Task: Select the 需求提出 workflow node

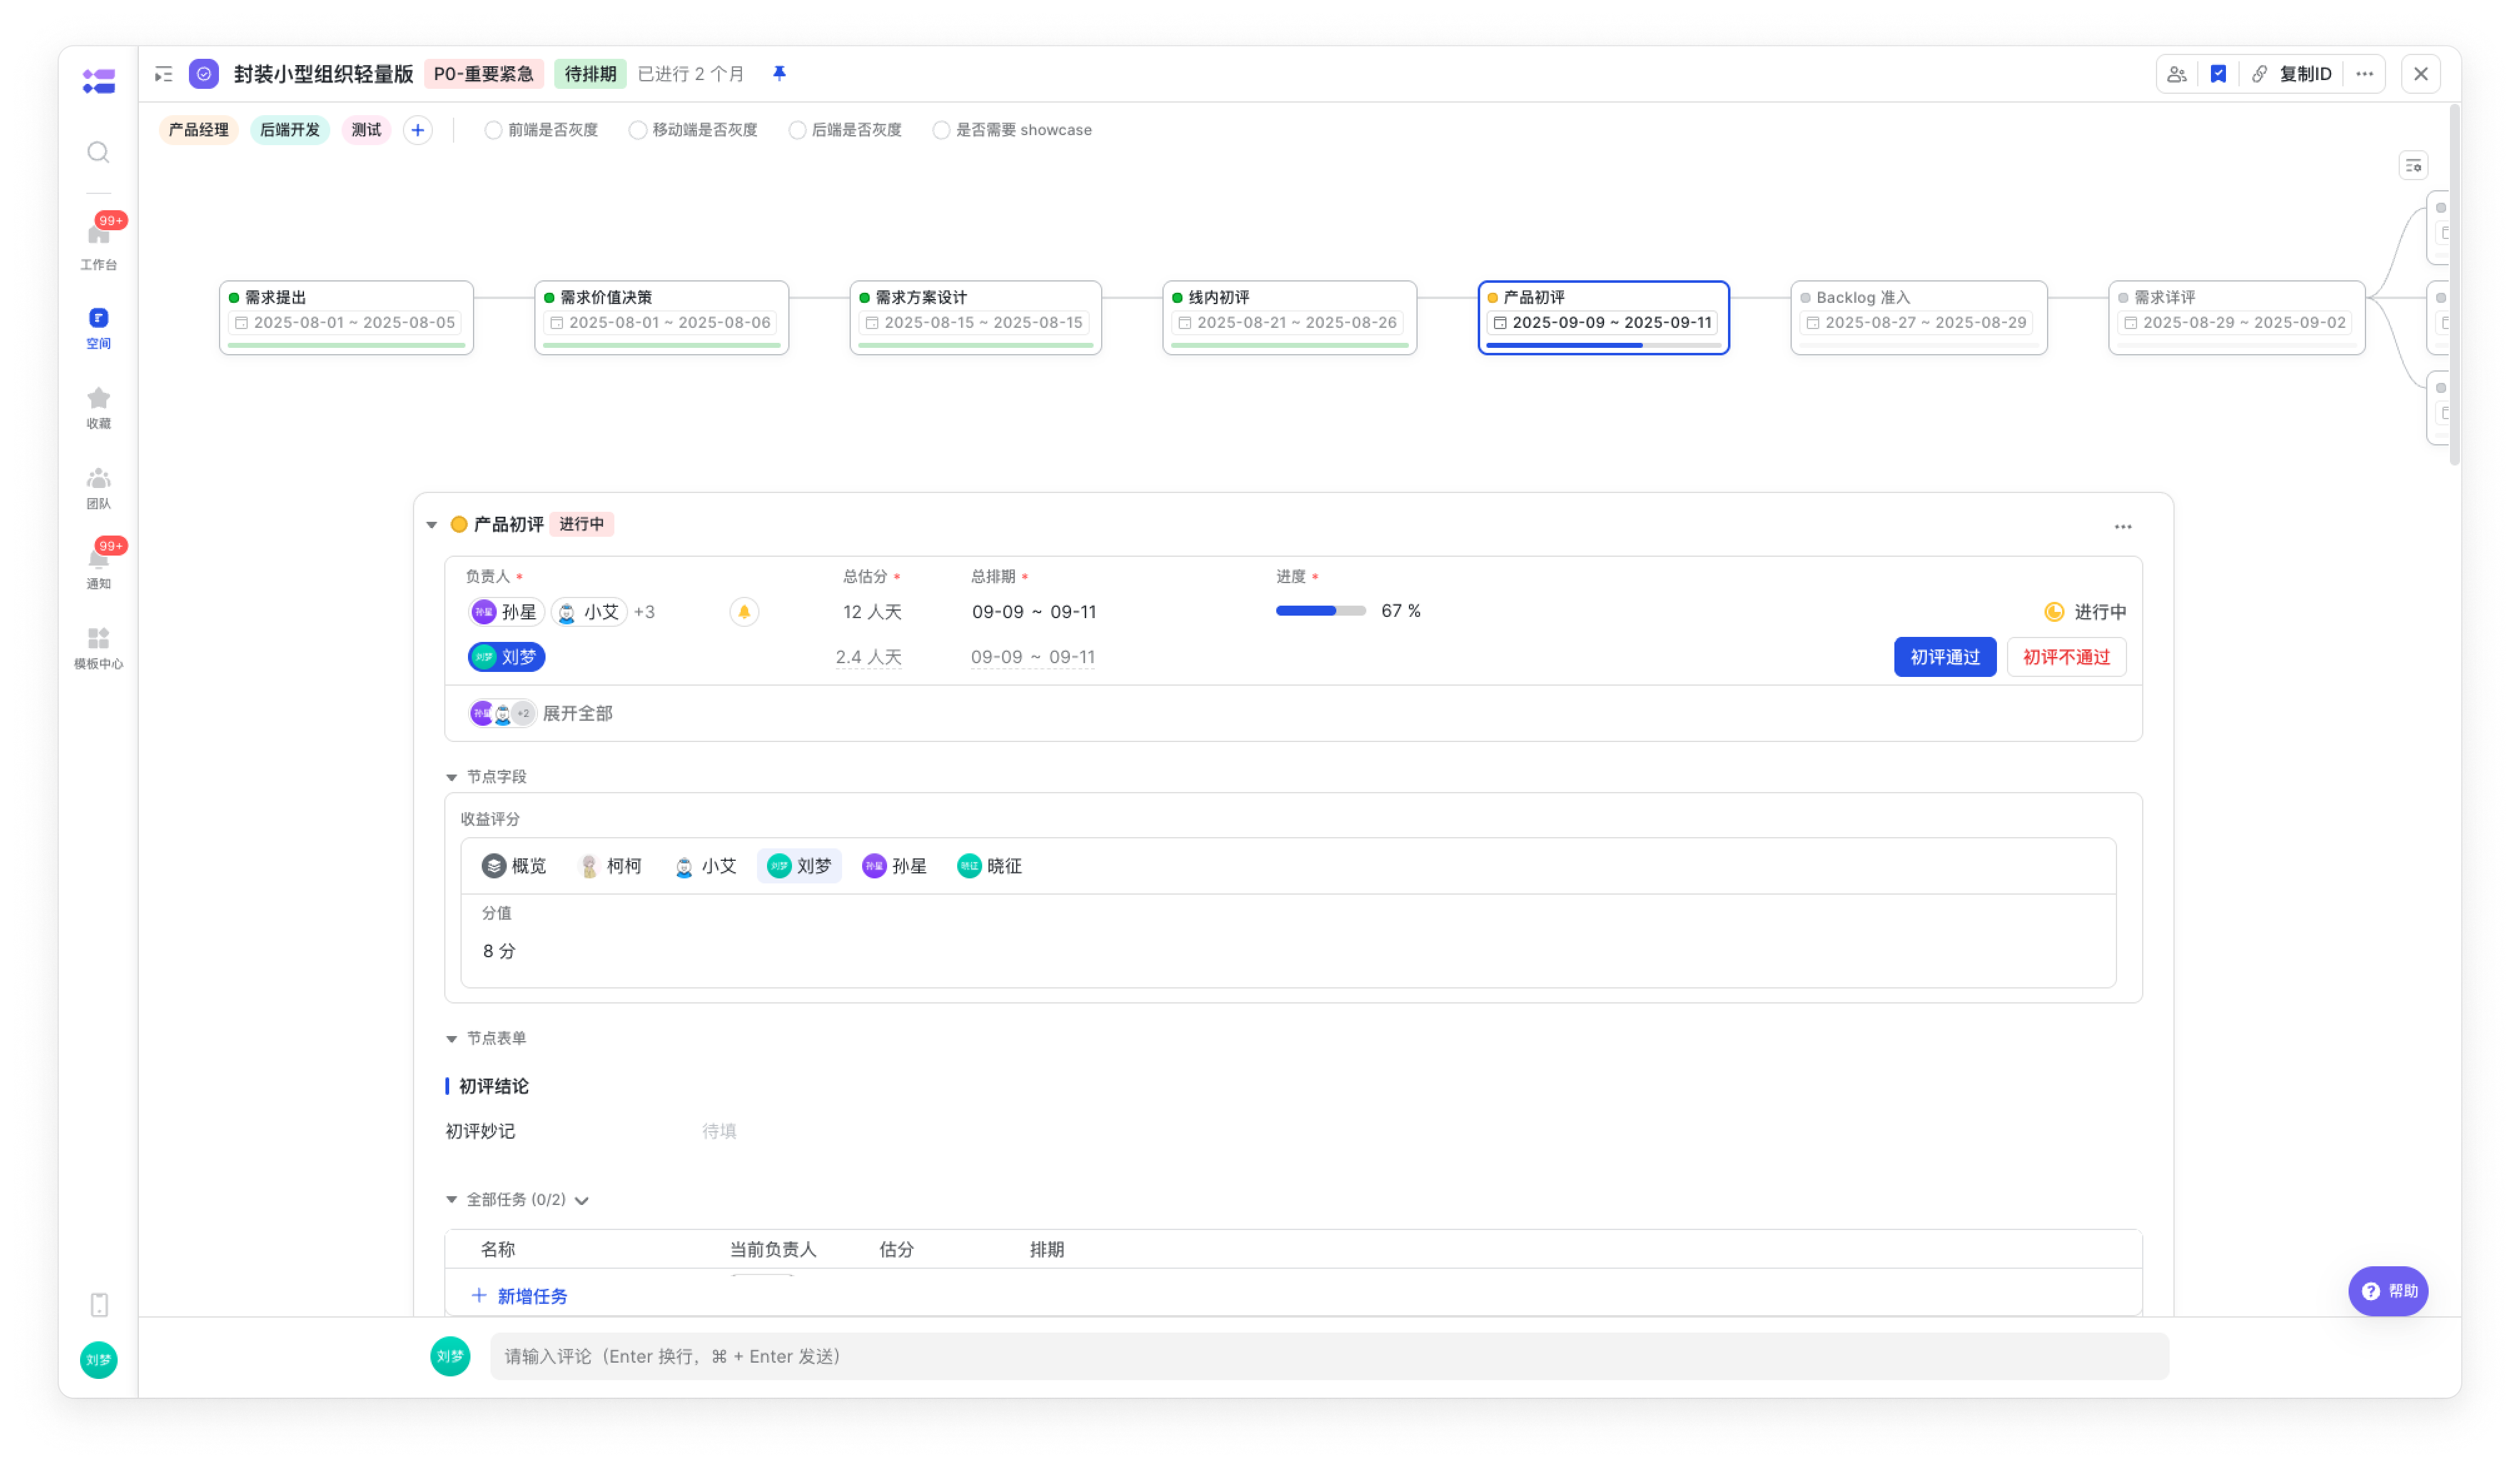Action: click(346, 318)
